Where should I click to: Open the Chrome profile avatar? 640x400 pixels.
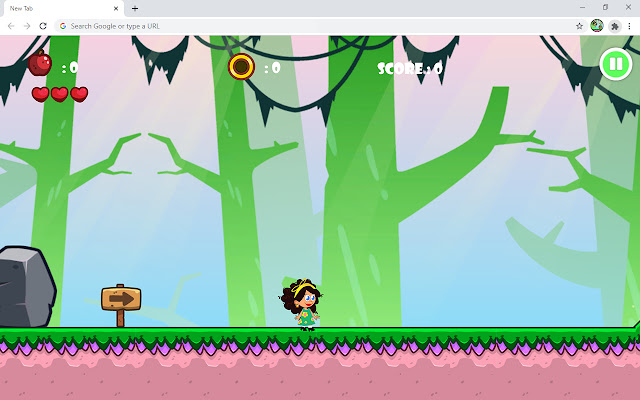click(x=597, y=26)
